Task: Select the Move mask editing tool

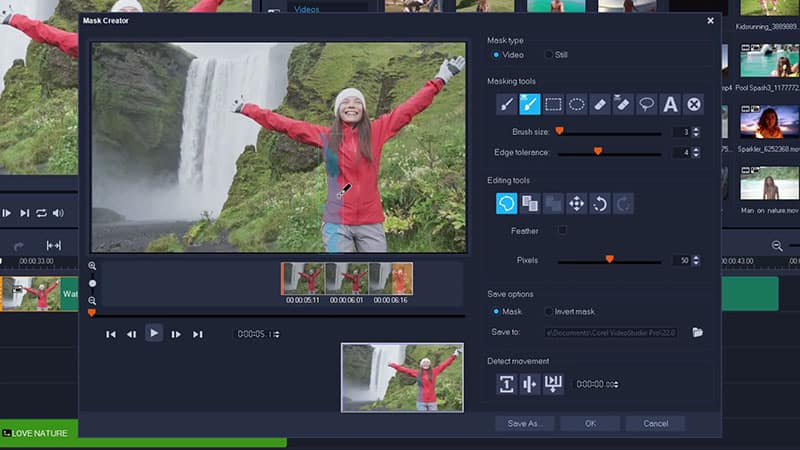Action: click(576, 204)
